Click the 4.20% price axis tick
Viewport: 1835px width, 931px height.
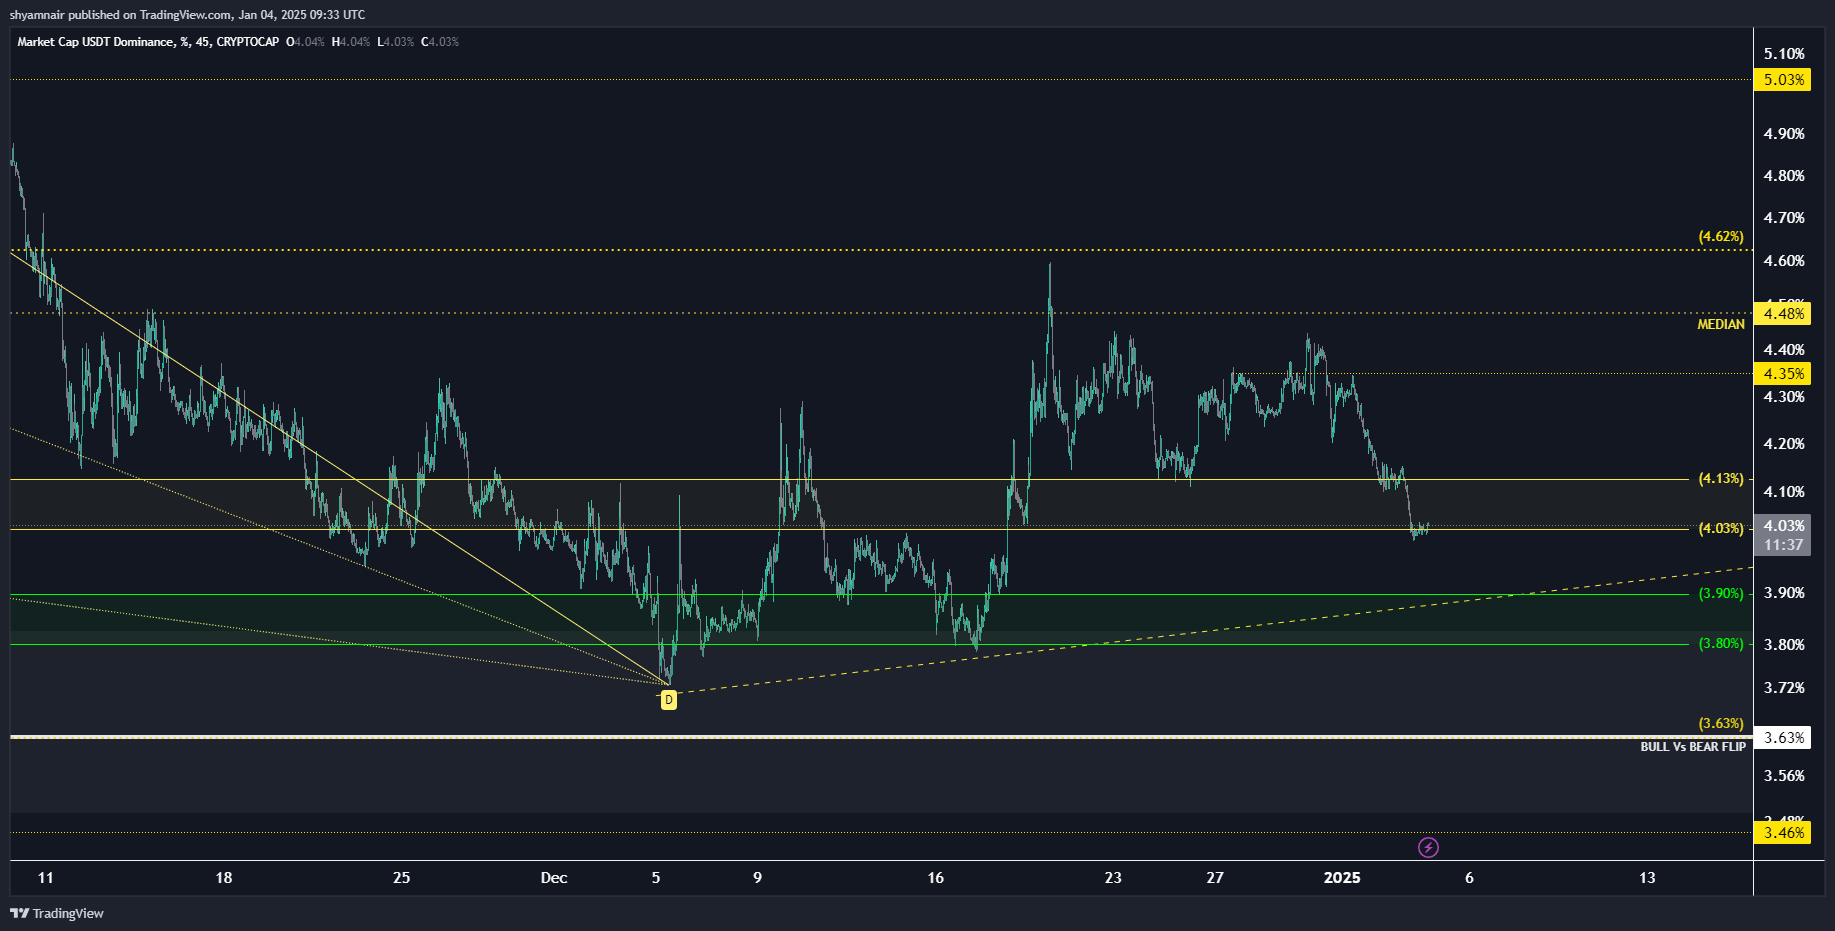pyautogui.click(x=1784, y=444)
